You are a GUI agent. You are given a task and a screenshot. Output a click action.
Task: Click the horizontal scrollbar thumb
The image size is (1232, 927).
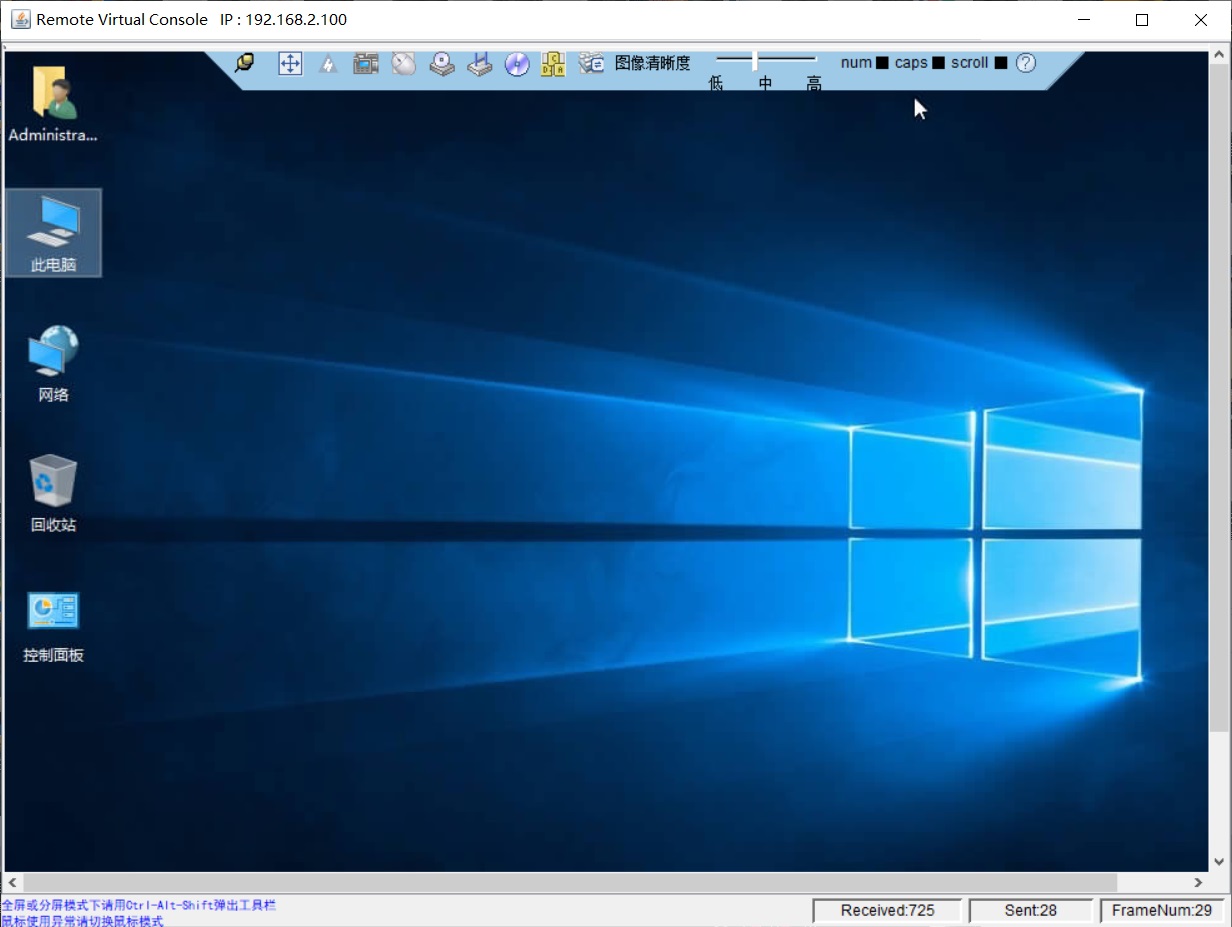(570, 882)
